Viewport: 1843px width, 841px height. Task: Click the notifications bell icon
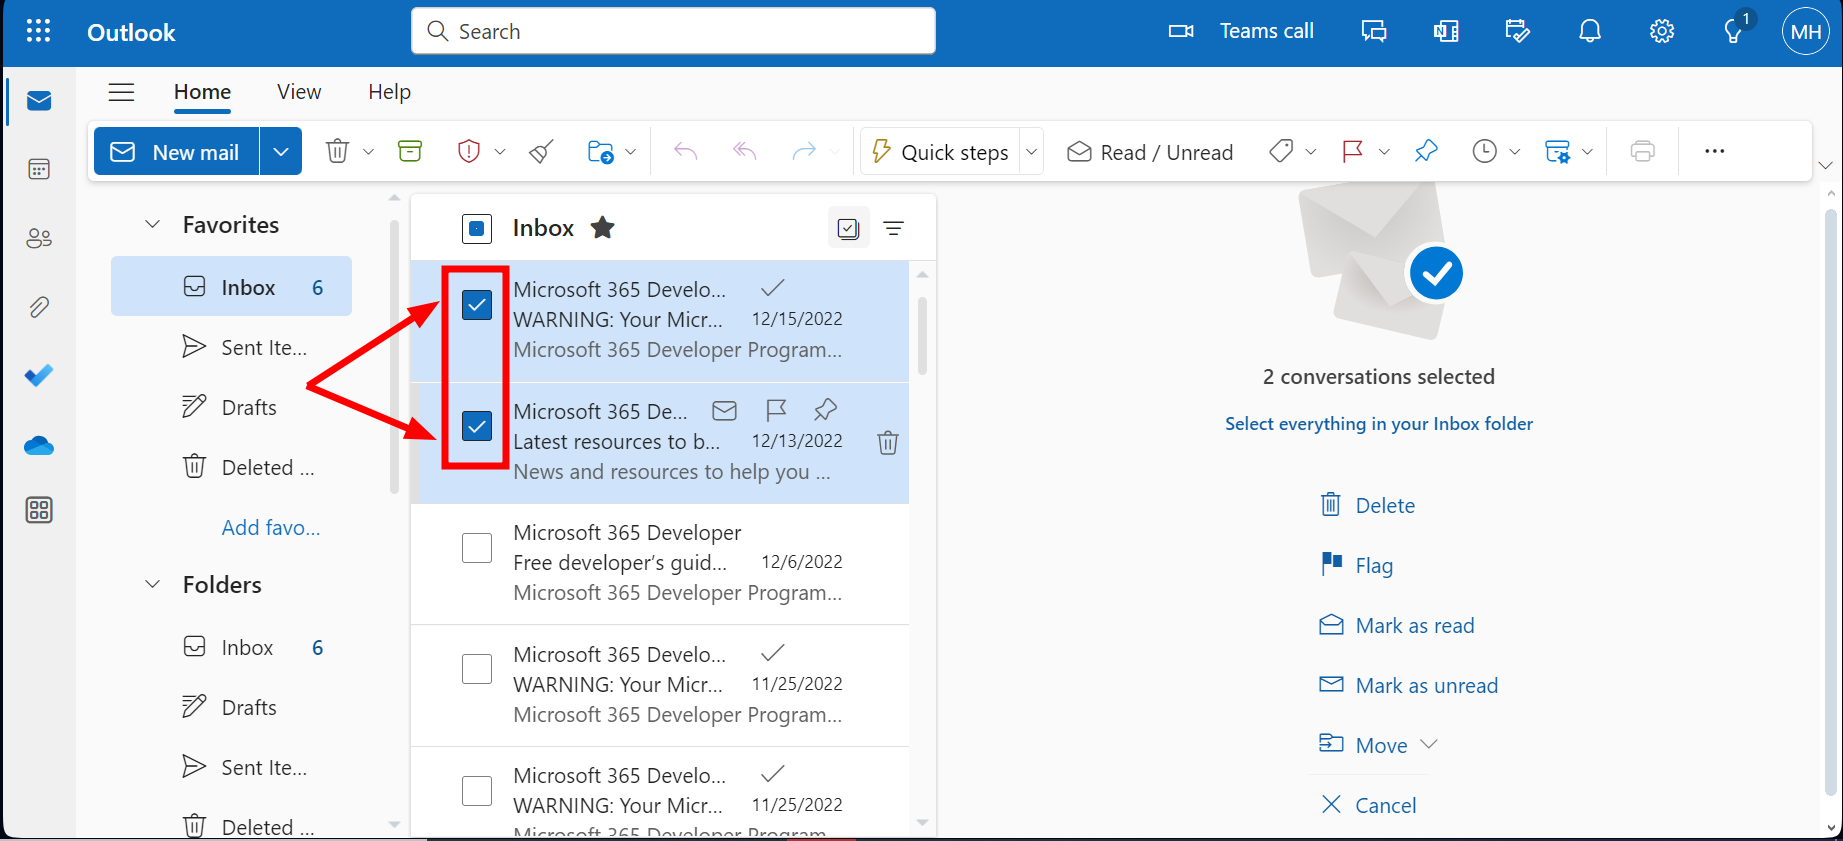pyautogui.click(x=1589, y=32)
